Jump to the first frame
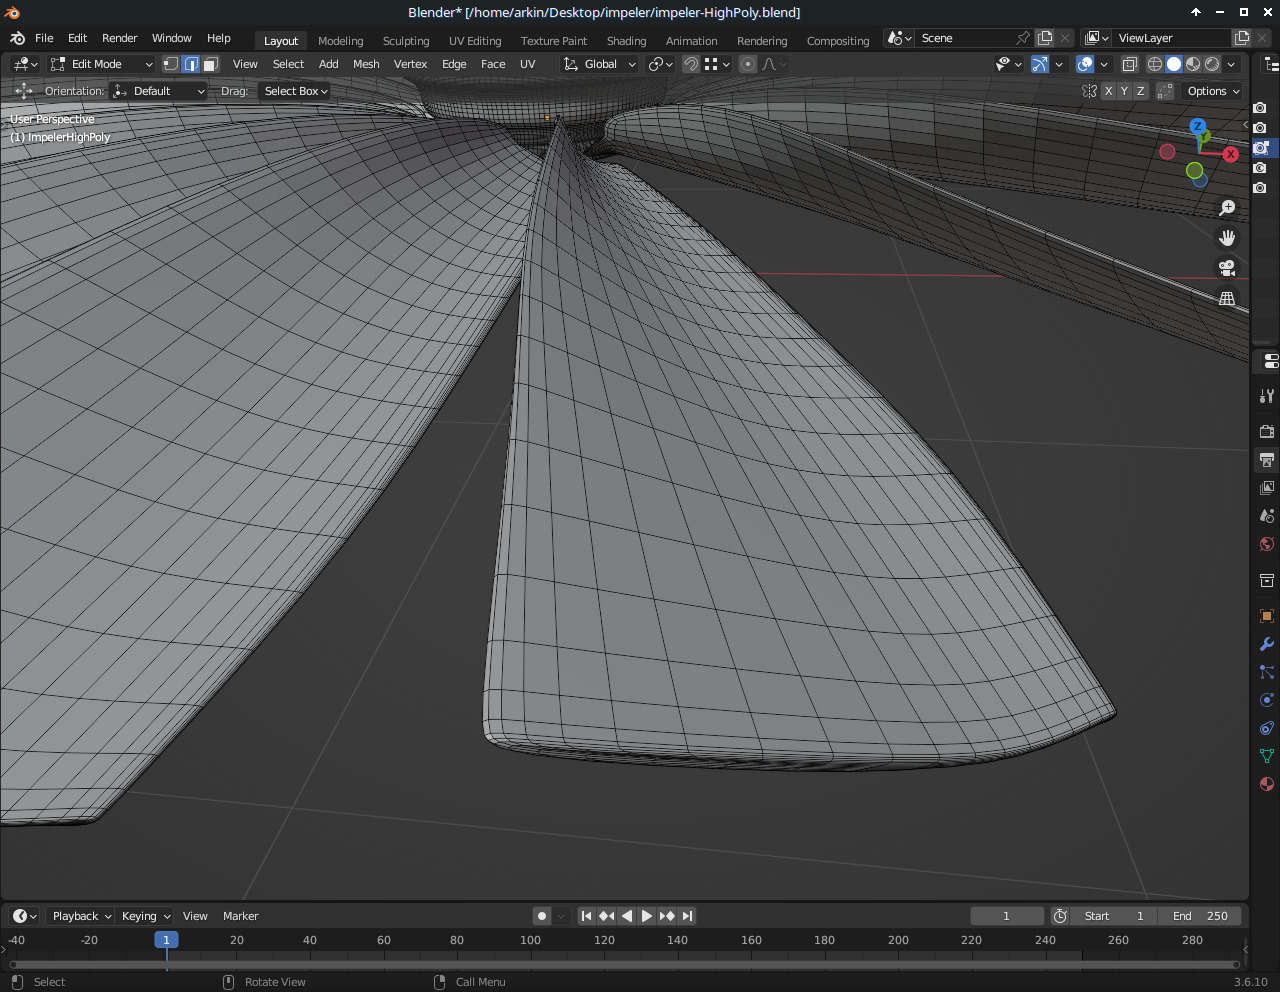1280x992 pixels. (x=587, y=916)
